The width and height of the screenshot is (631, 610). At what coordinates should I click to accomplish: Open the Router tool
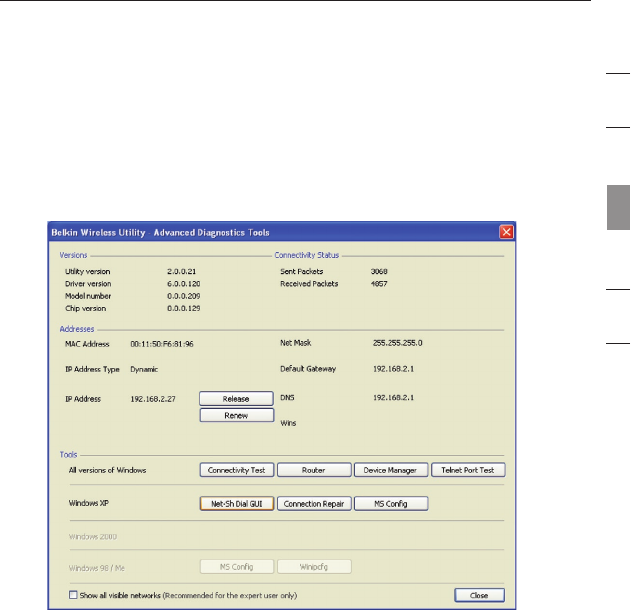tap(313, 470)
